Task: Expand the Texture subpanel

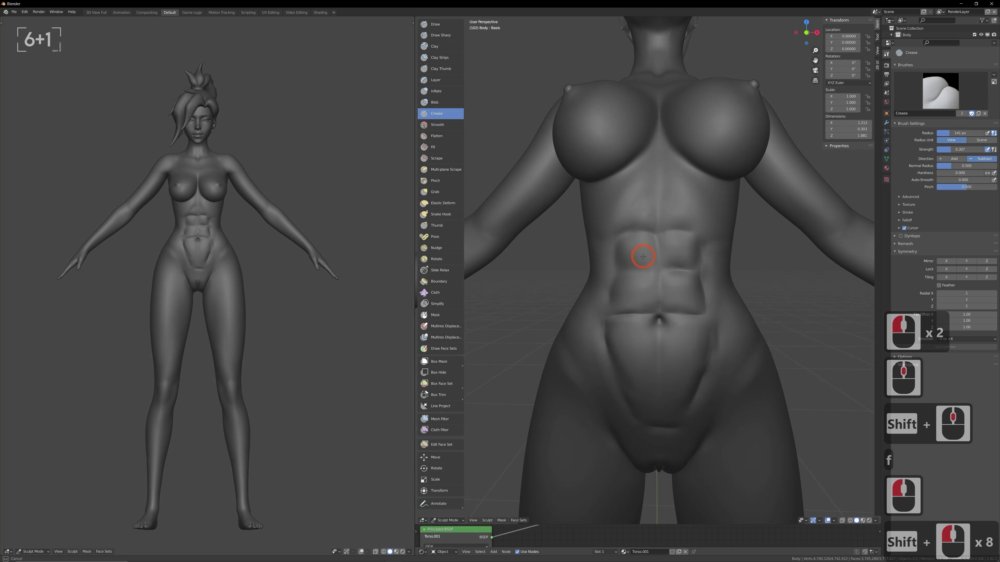Action: (909, 204)
